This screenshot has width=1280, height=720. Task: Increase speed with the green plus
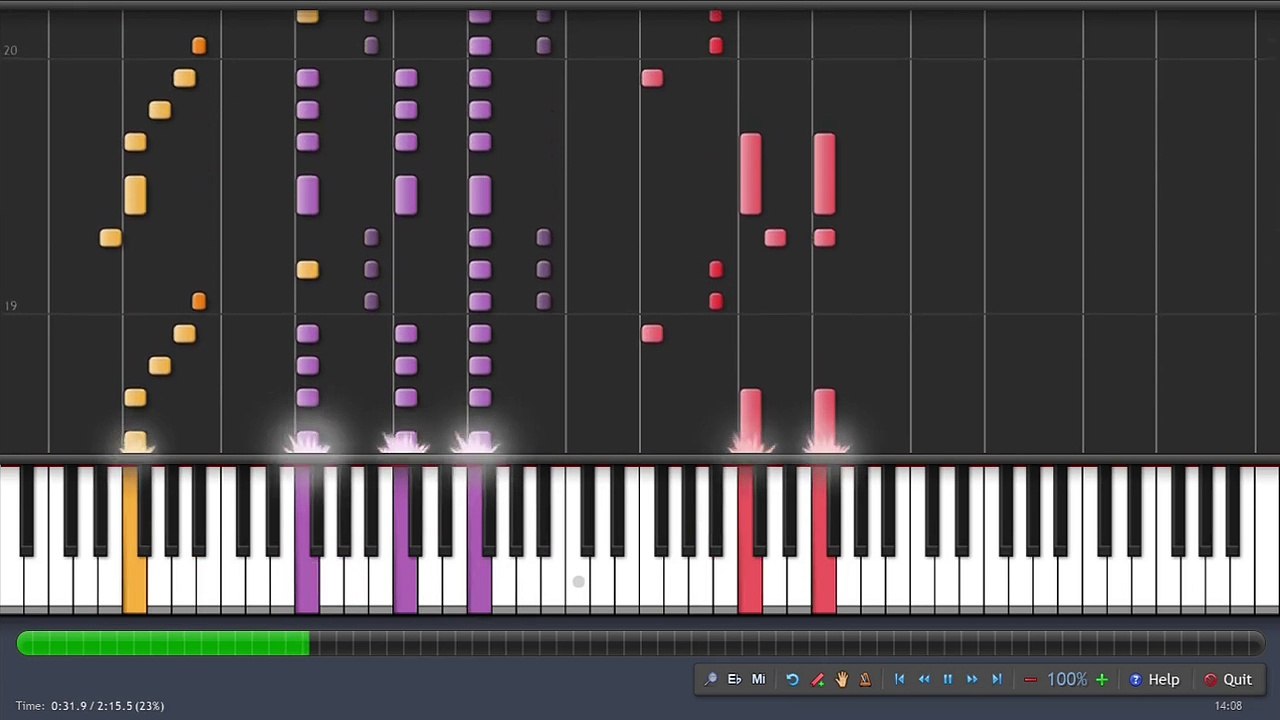point(1101,680)
